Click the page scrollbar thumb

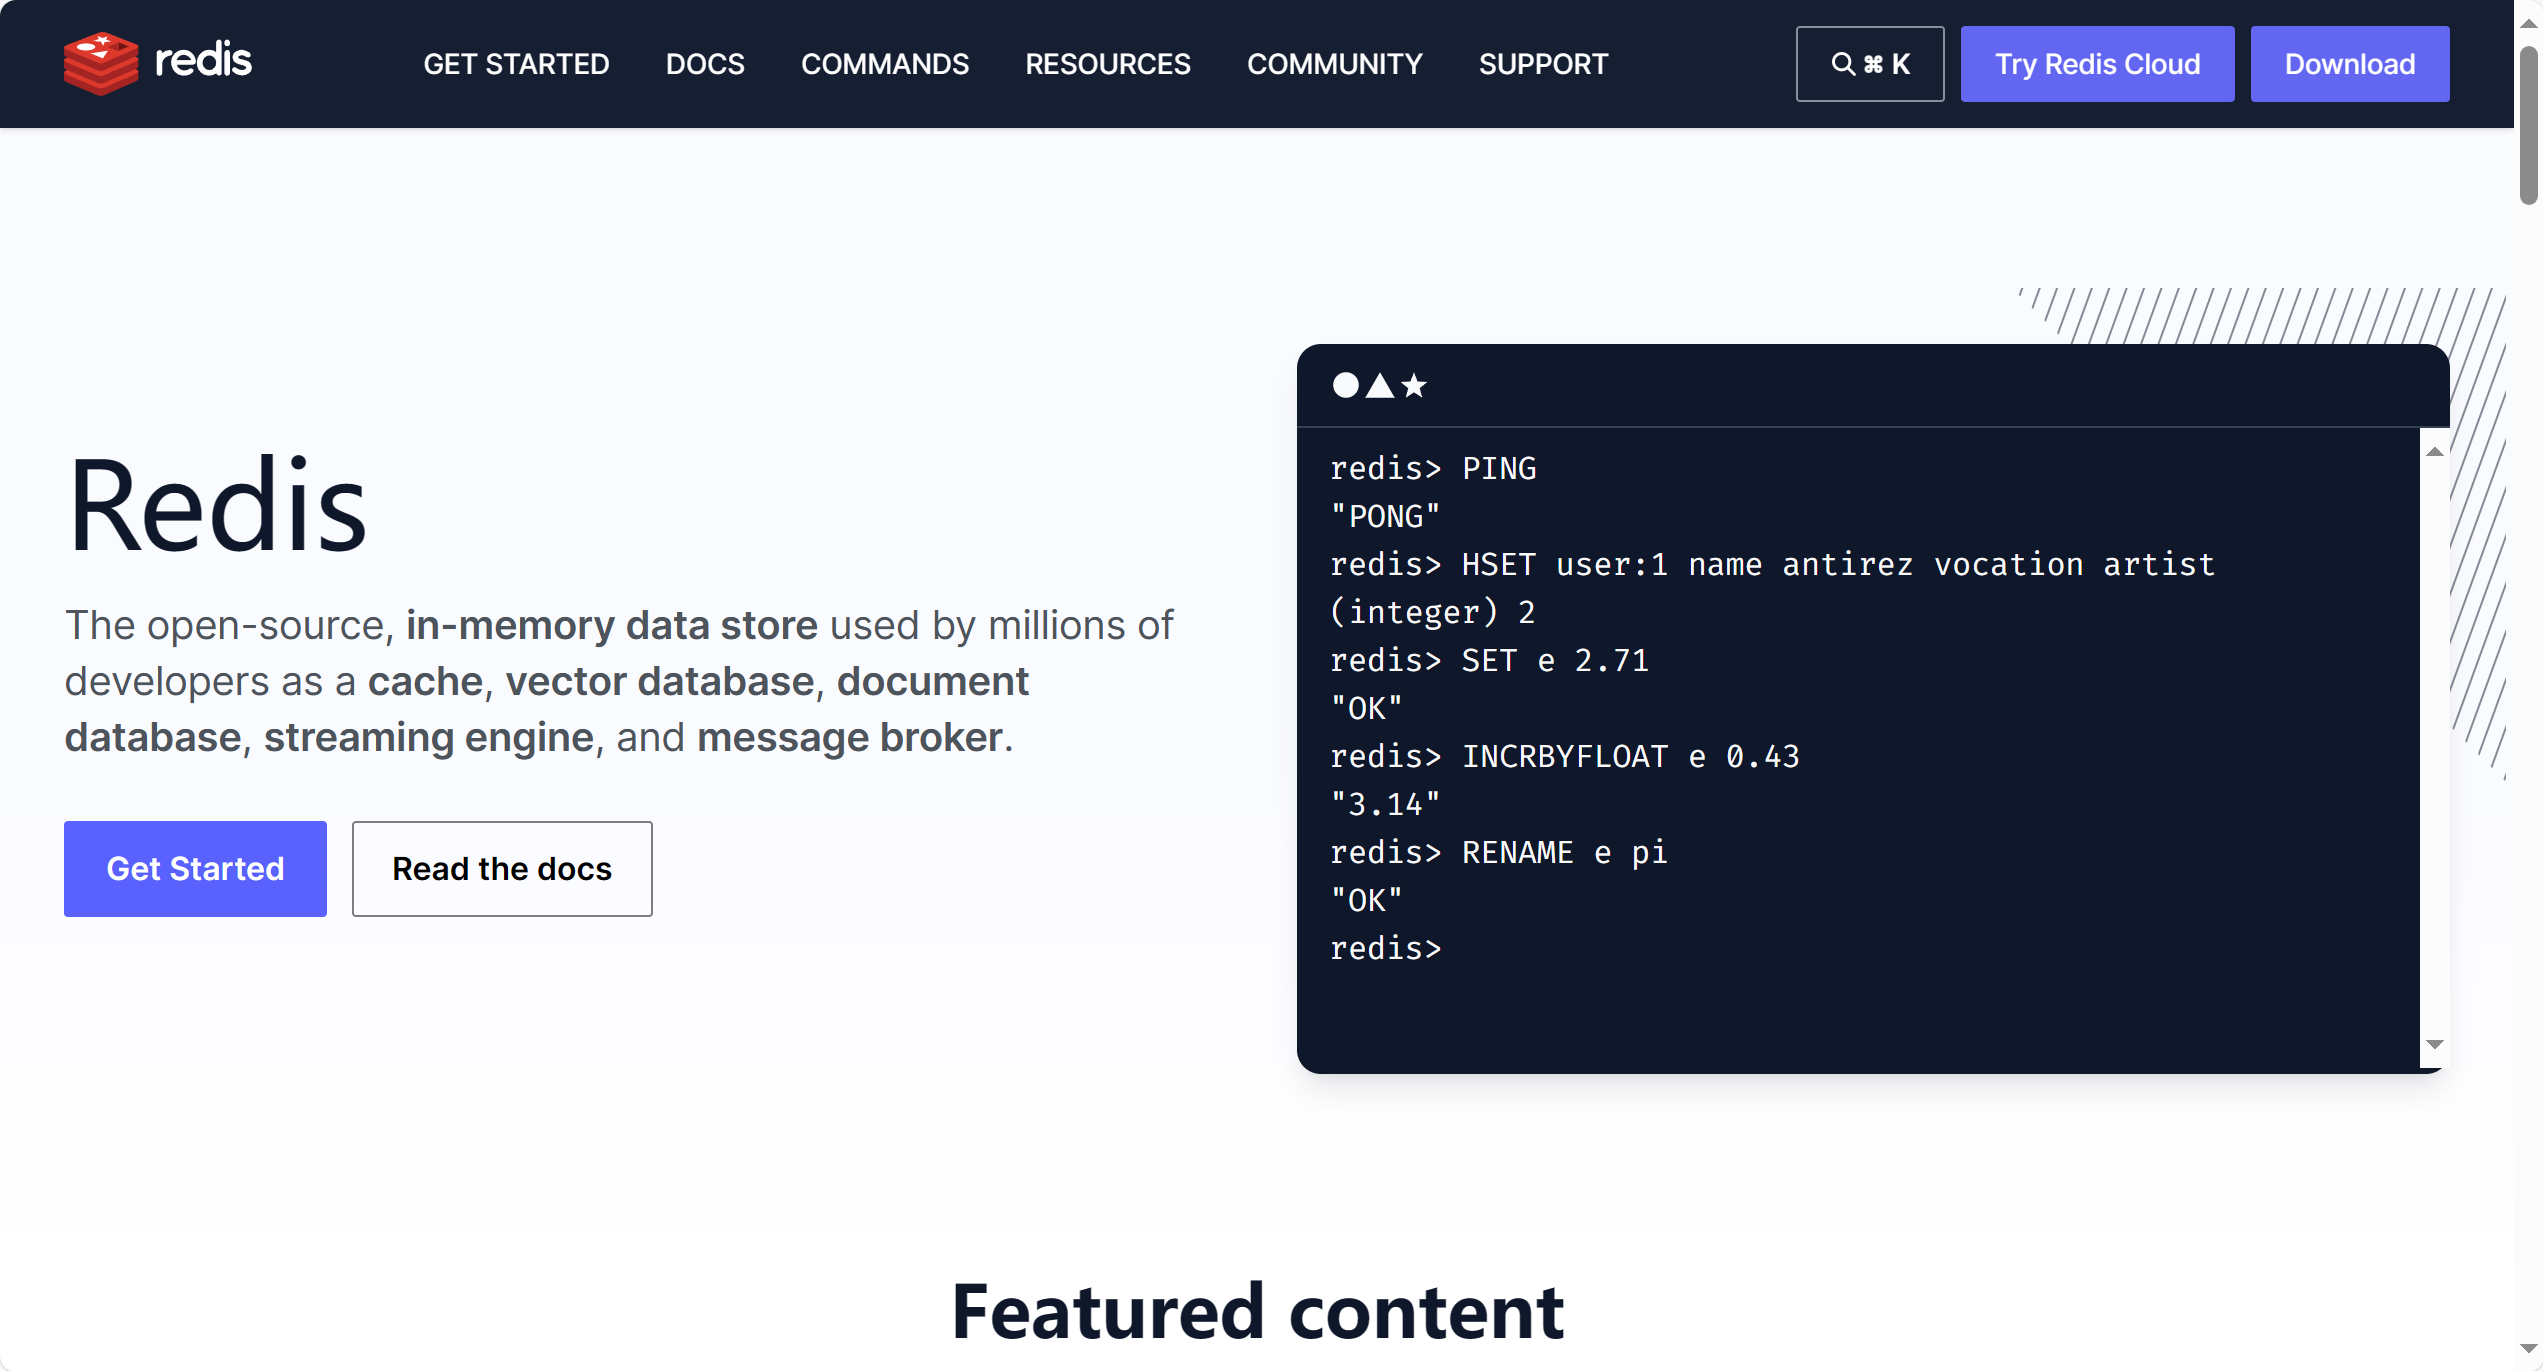2528,125
